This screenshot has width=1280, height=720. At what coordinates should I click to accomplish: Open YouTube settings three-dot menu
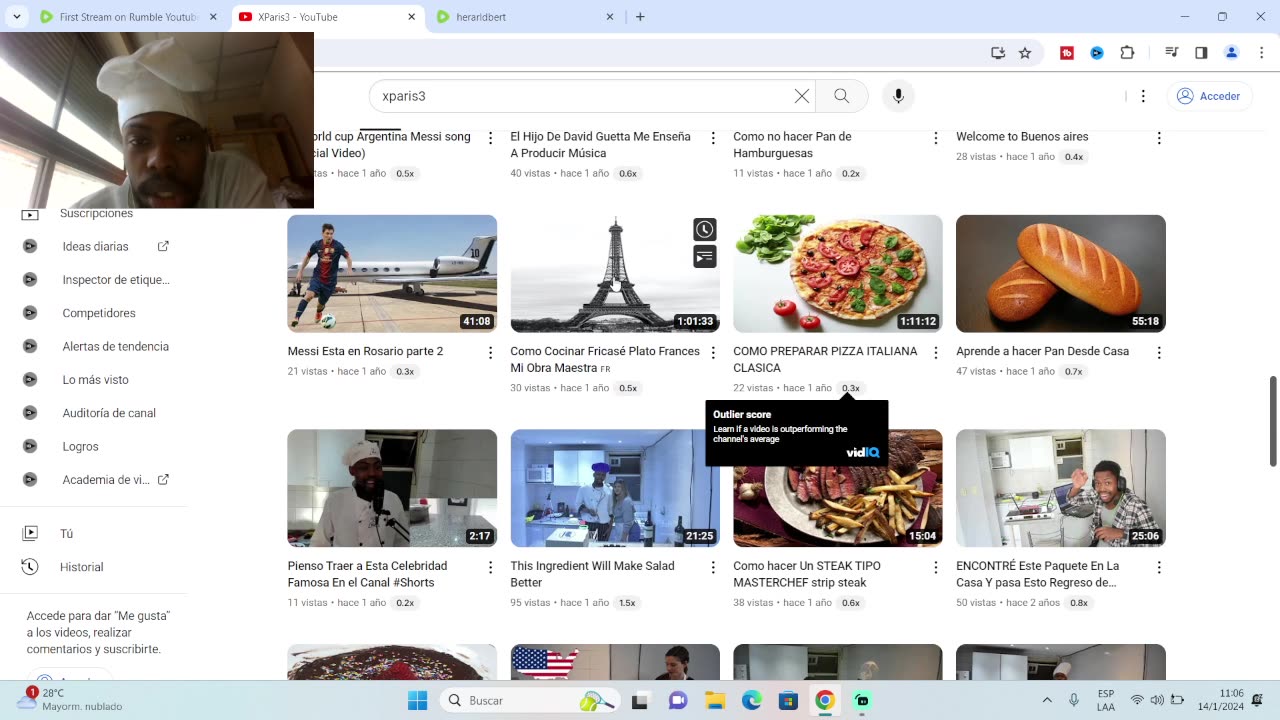pos(1143,96)
